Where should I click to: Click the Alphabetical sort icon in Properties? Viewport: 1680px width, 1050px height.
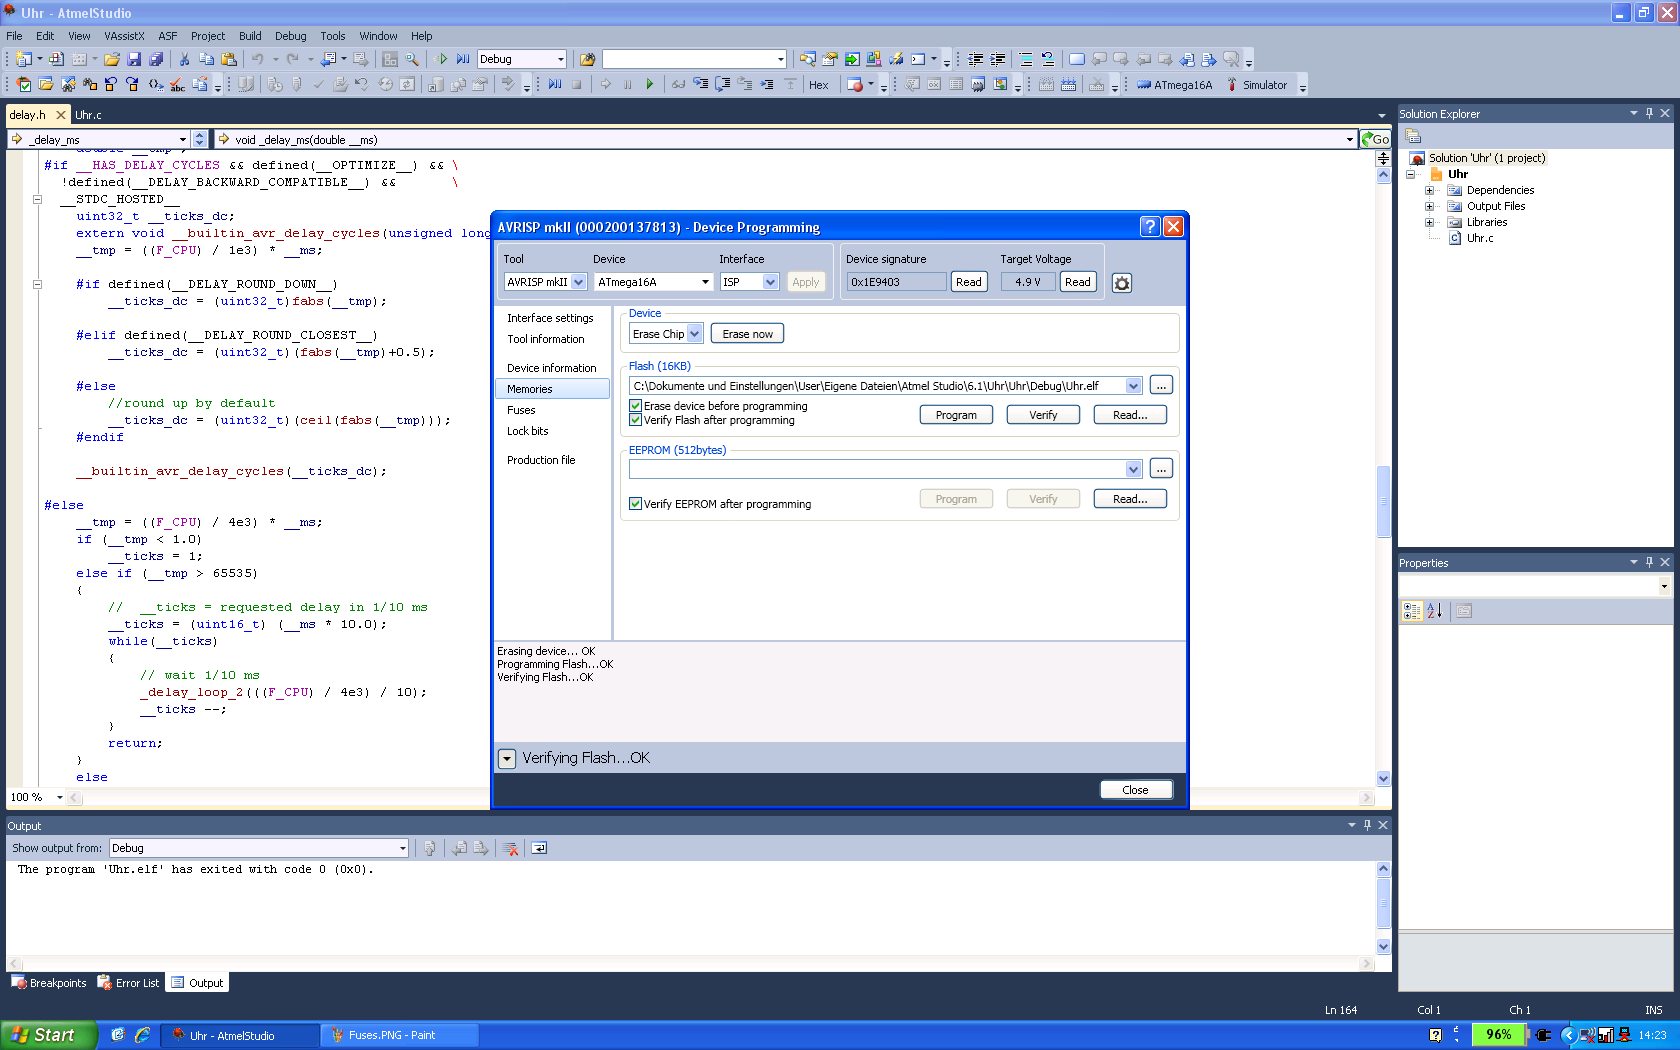coord(1435,611)
